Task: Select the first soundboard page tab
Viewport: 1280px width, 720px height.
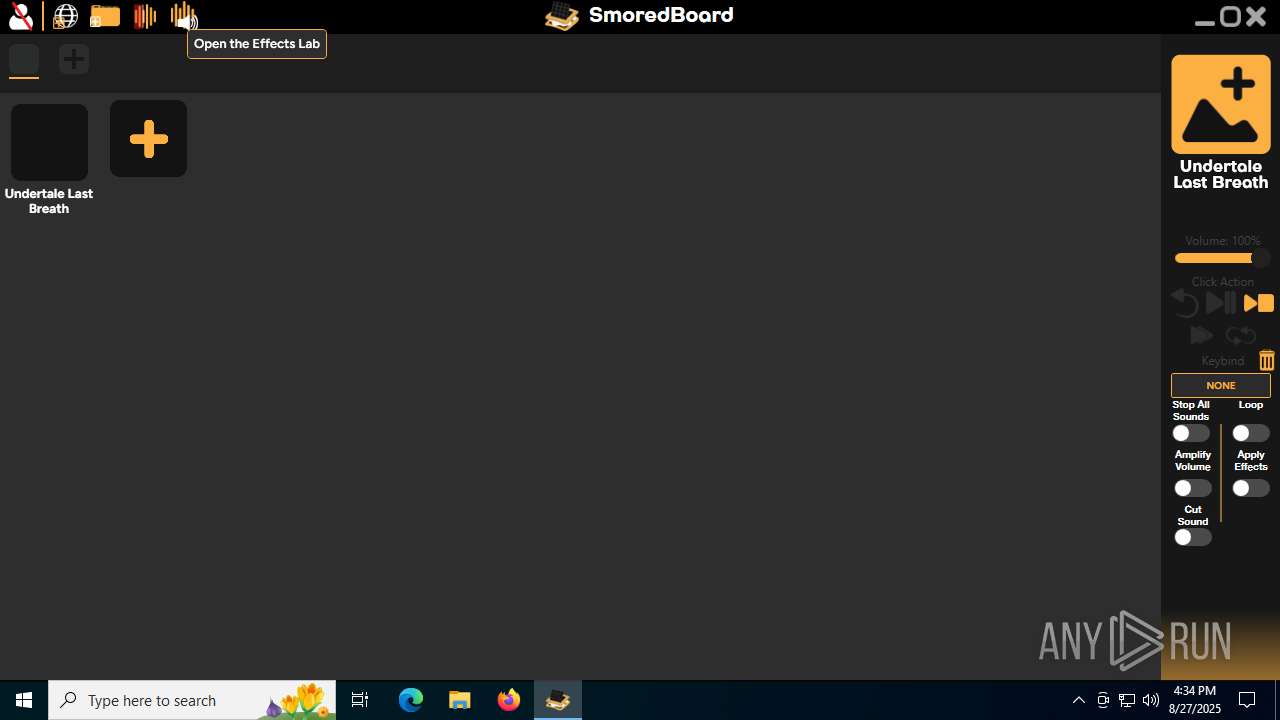Action: coord(24,60)
